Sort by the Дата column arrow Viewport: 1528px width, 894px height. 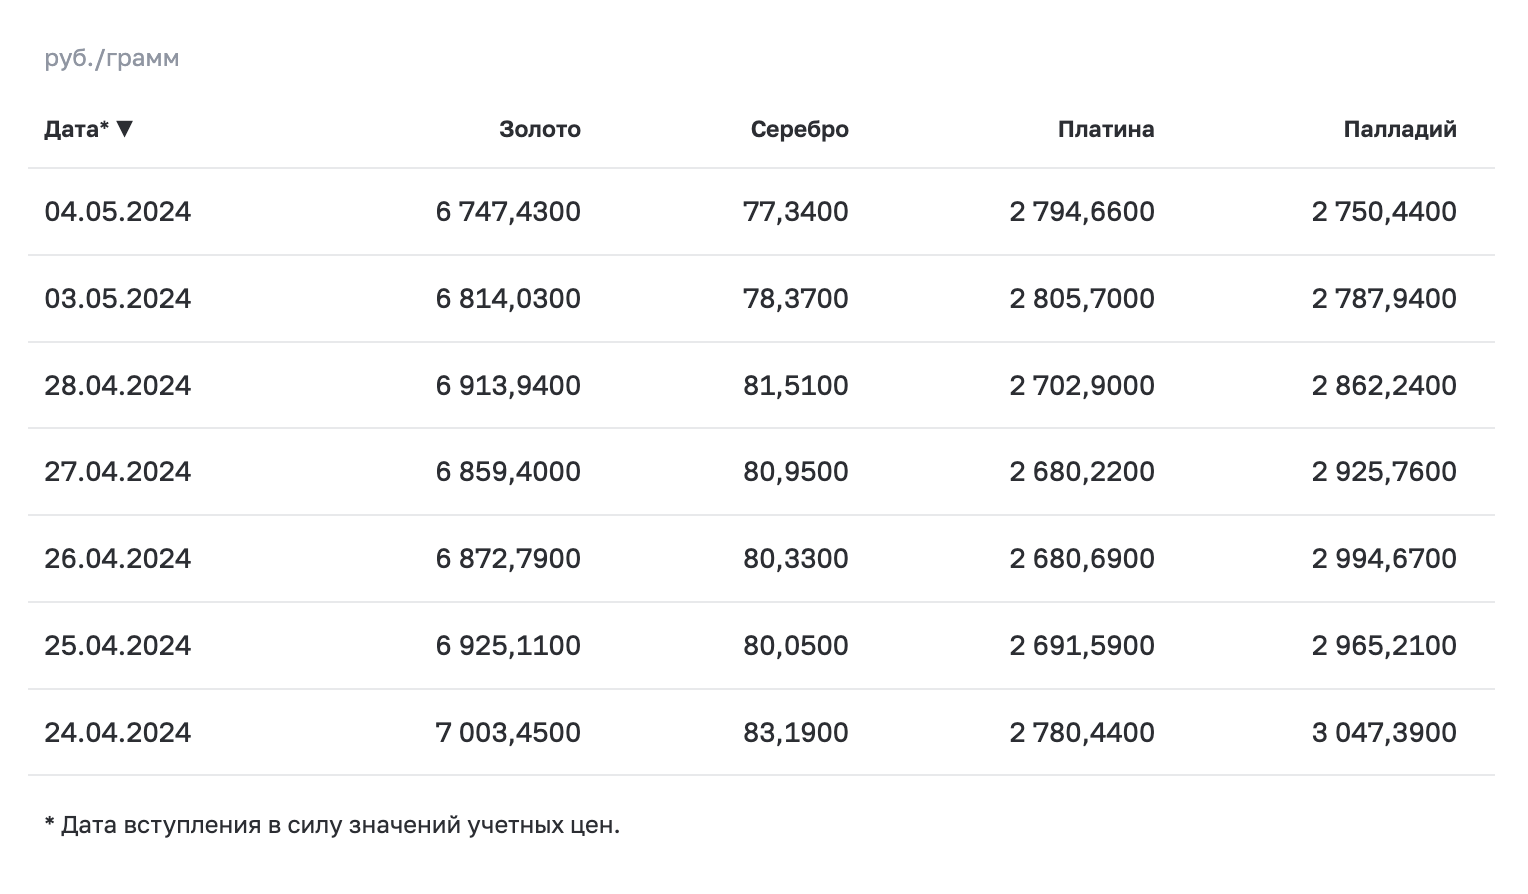click(124, 129)
